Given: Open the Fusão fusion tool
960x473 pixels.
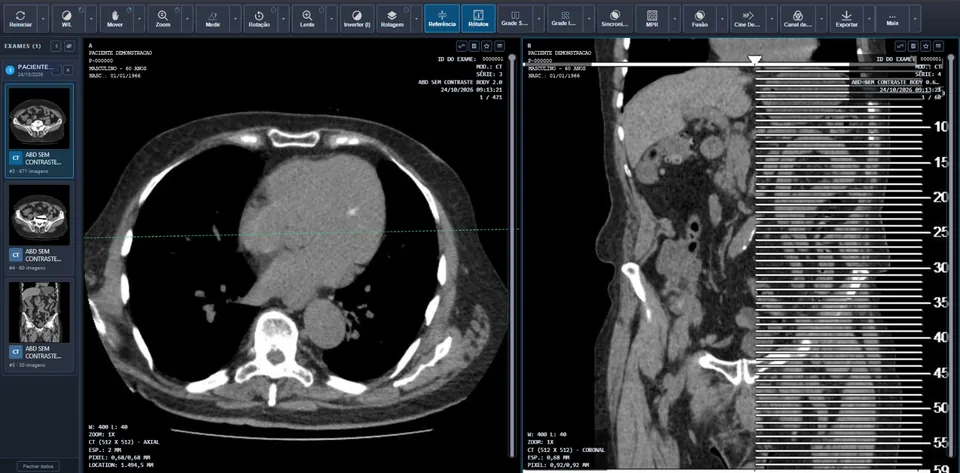Looking at the screenshot, I should coord(700,18).
